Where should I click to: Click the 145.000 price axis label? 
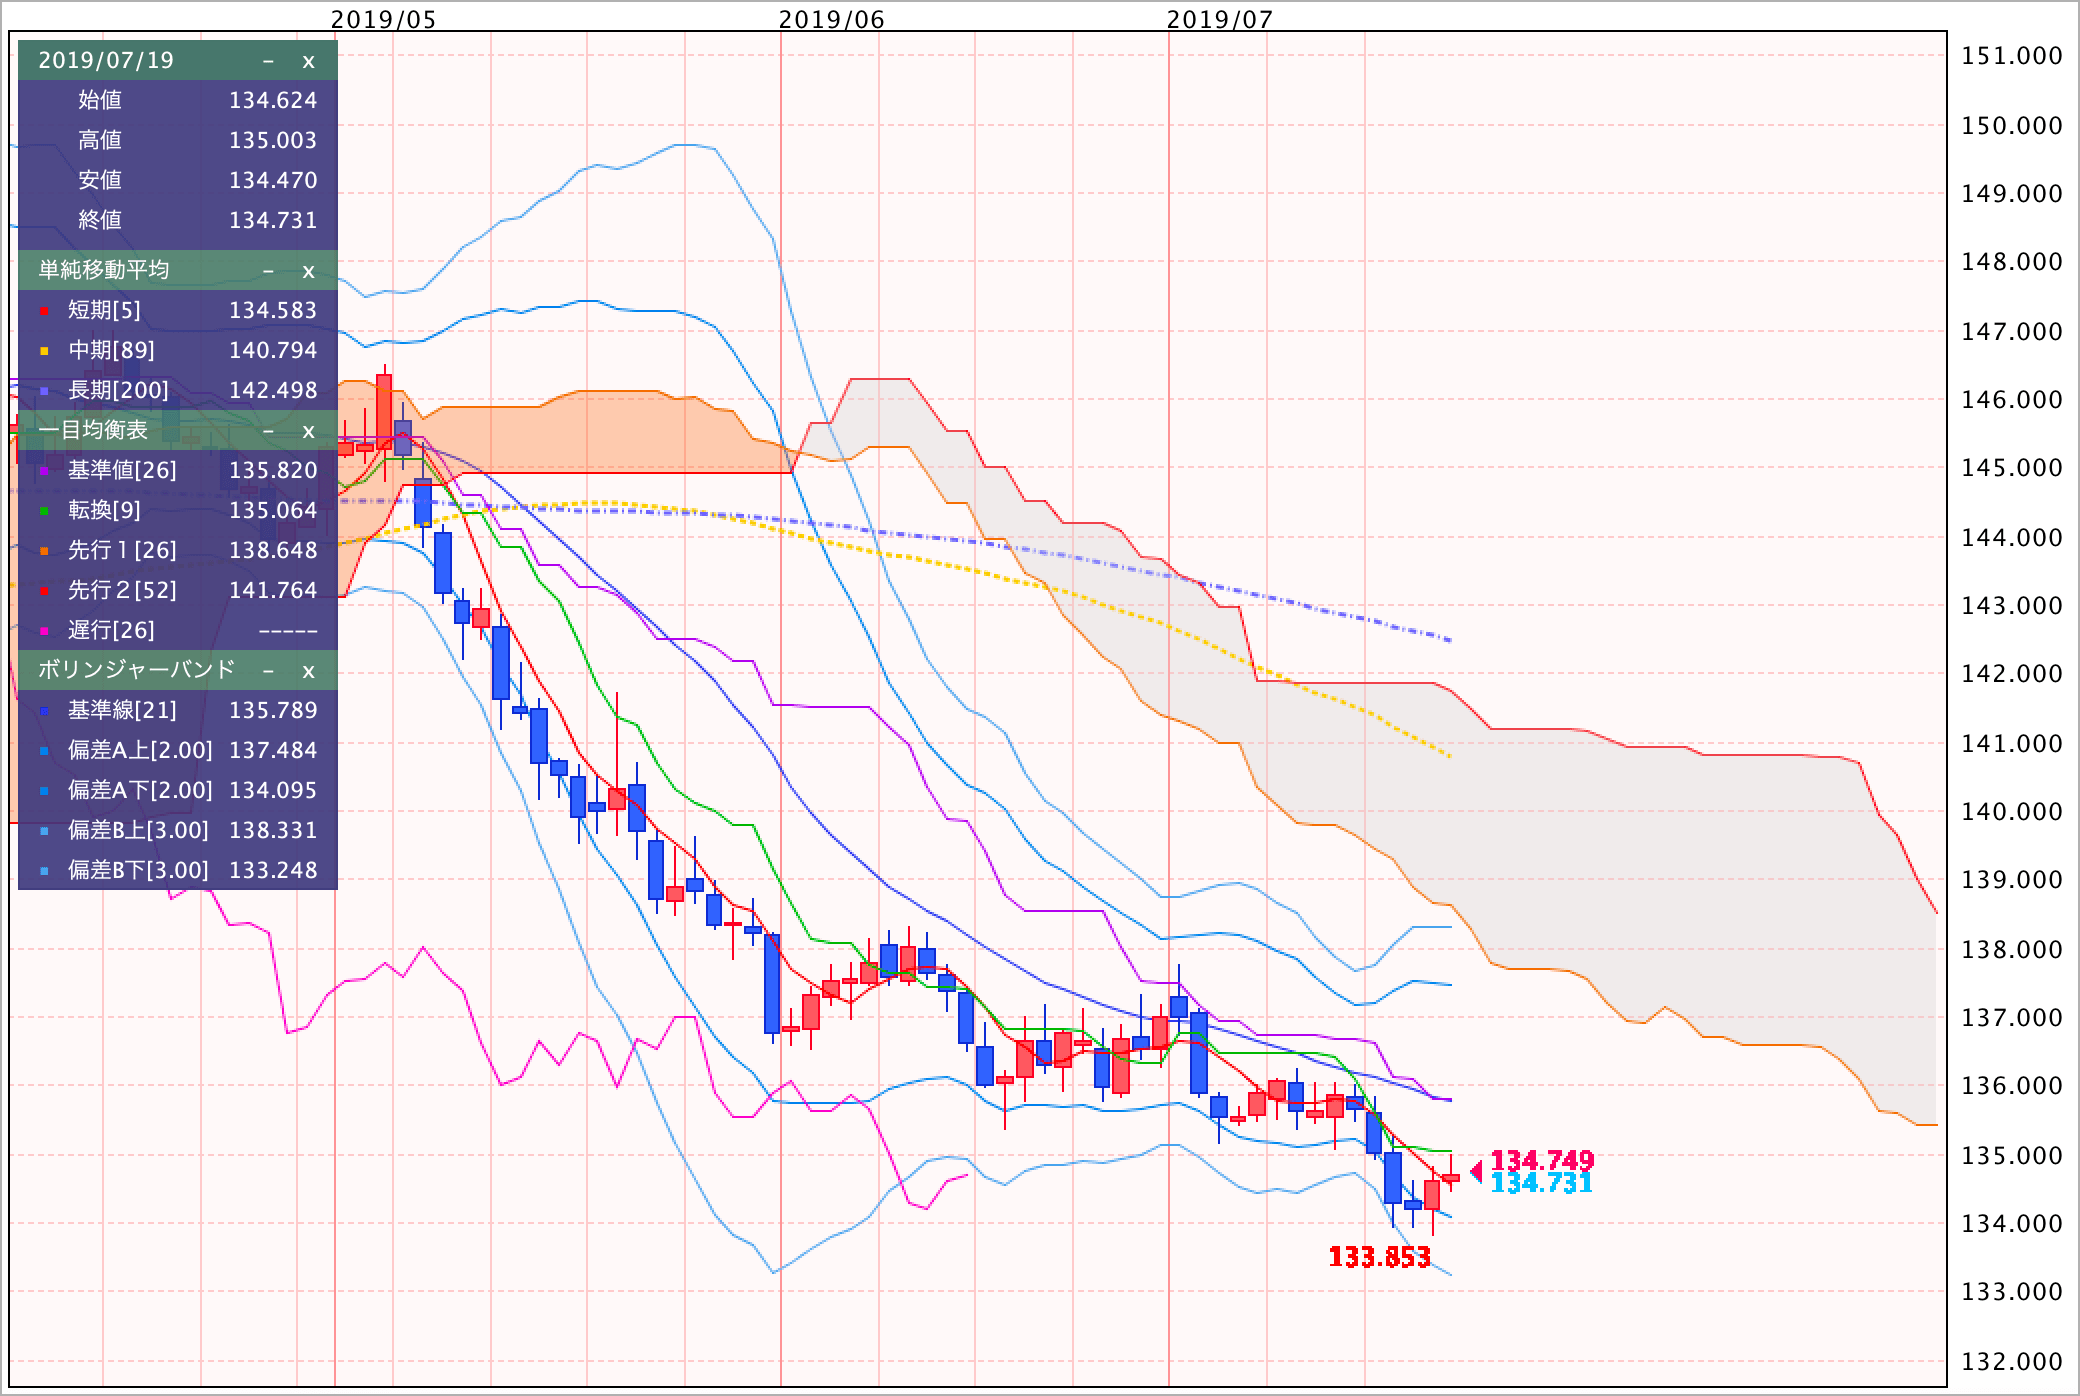point(2013,468)
